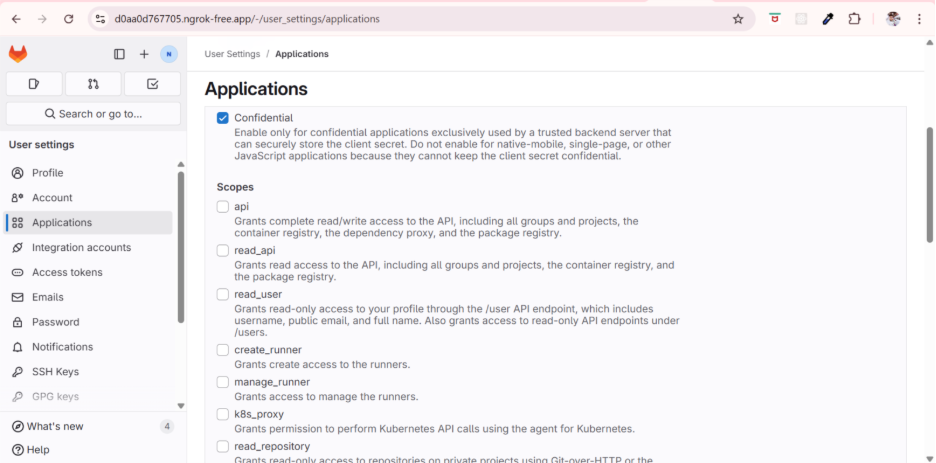The image size is (936, 463).
Task: Open the What's new link
Action: [x=55, y=426]
